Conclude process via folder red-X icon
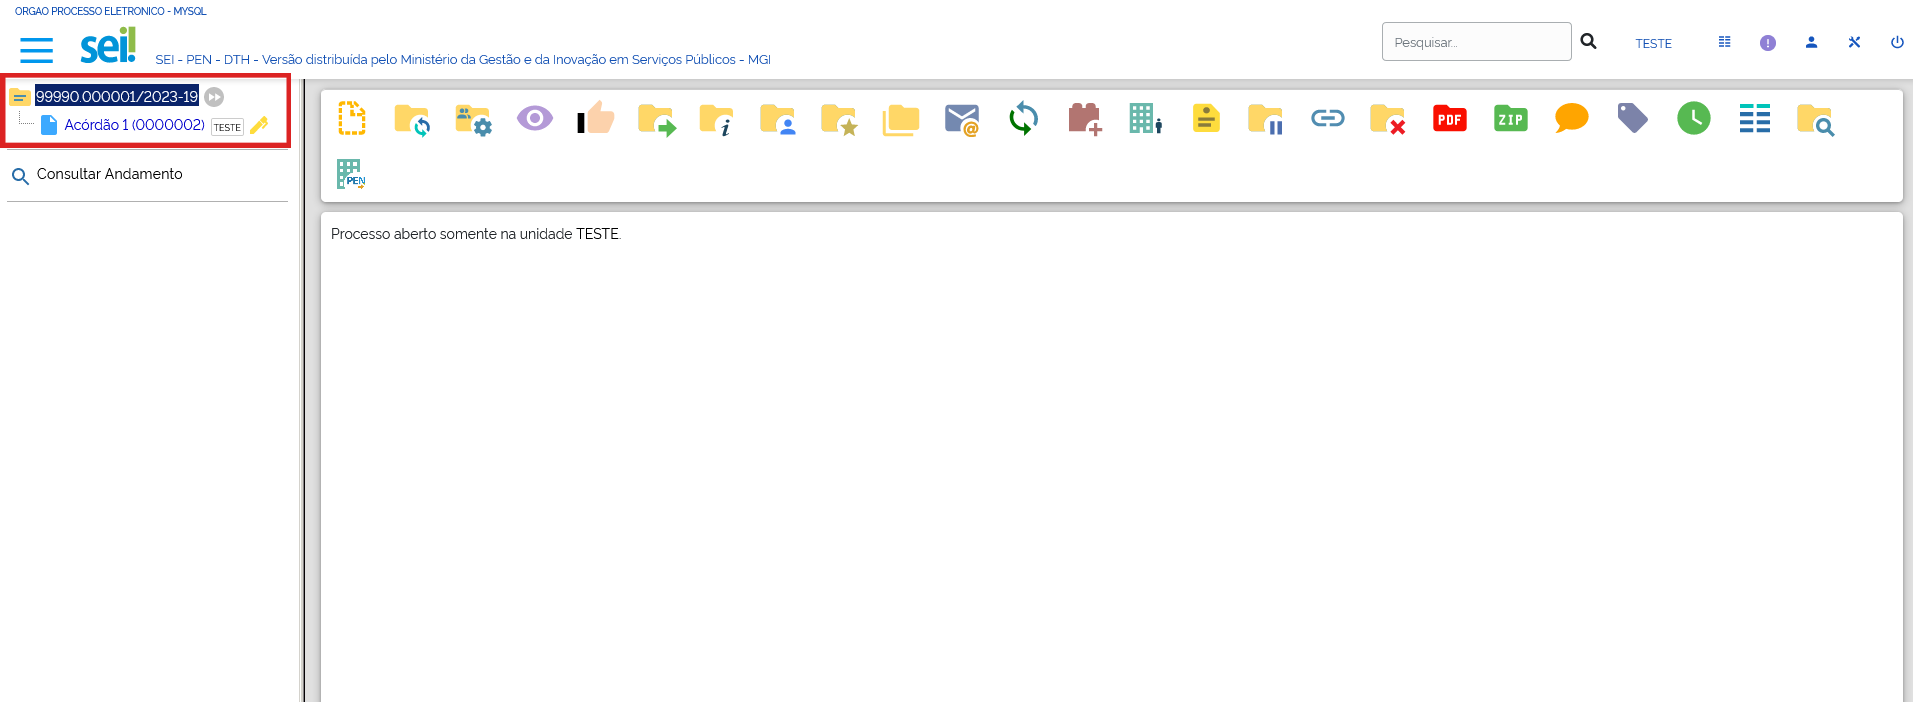 [x=1389, y=120]
